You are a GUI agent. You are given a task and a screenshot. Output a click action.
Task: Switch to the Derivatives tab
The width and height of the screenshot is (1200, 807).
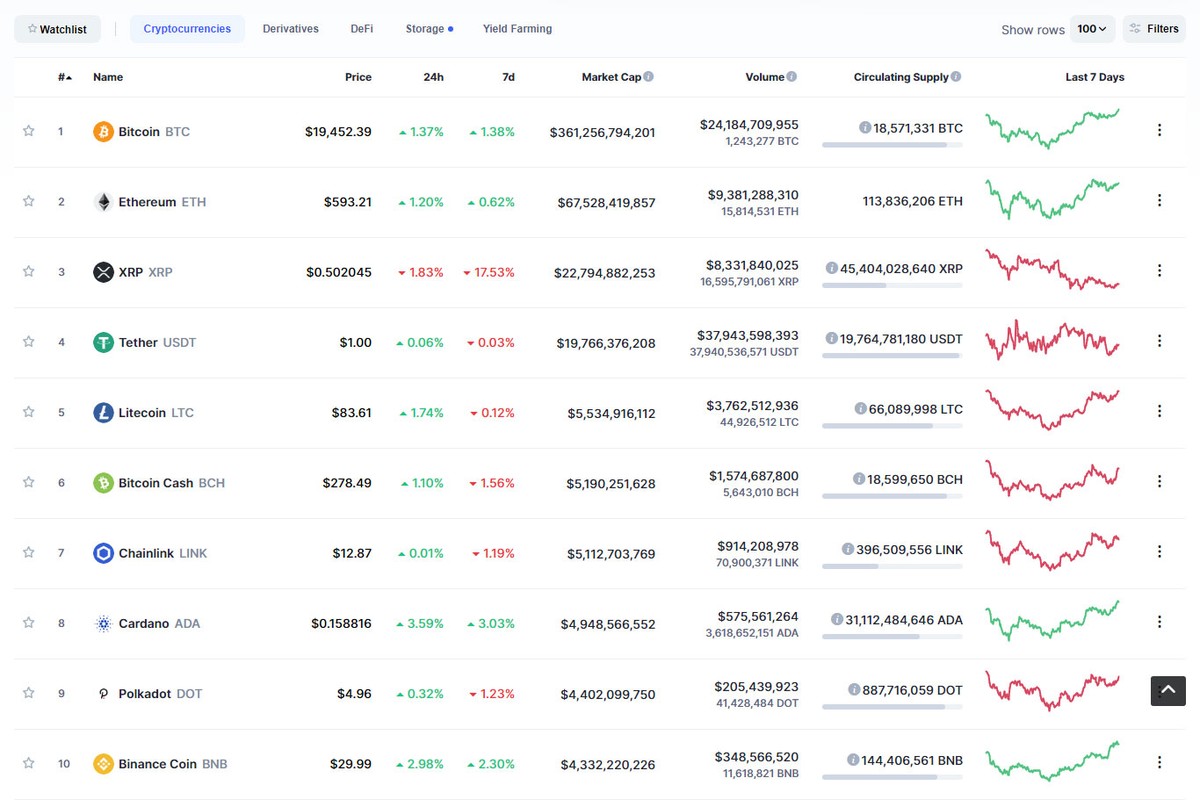290,29
